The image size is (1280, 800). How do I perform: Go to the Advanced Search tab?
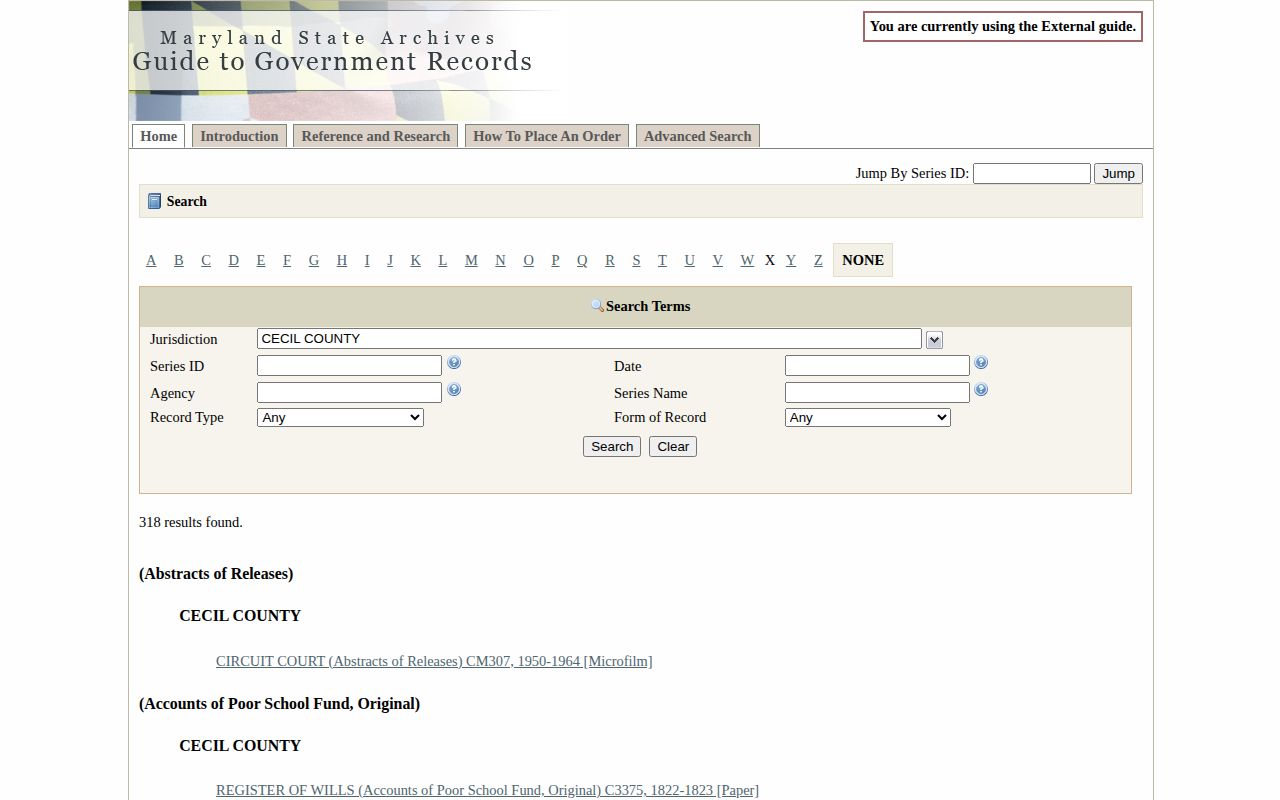(x=697, y=136)
